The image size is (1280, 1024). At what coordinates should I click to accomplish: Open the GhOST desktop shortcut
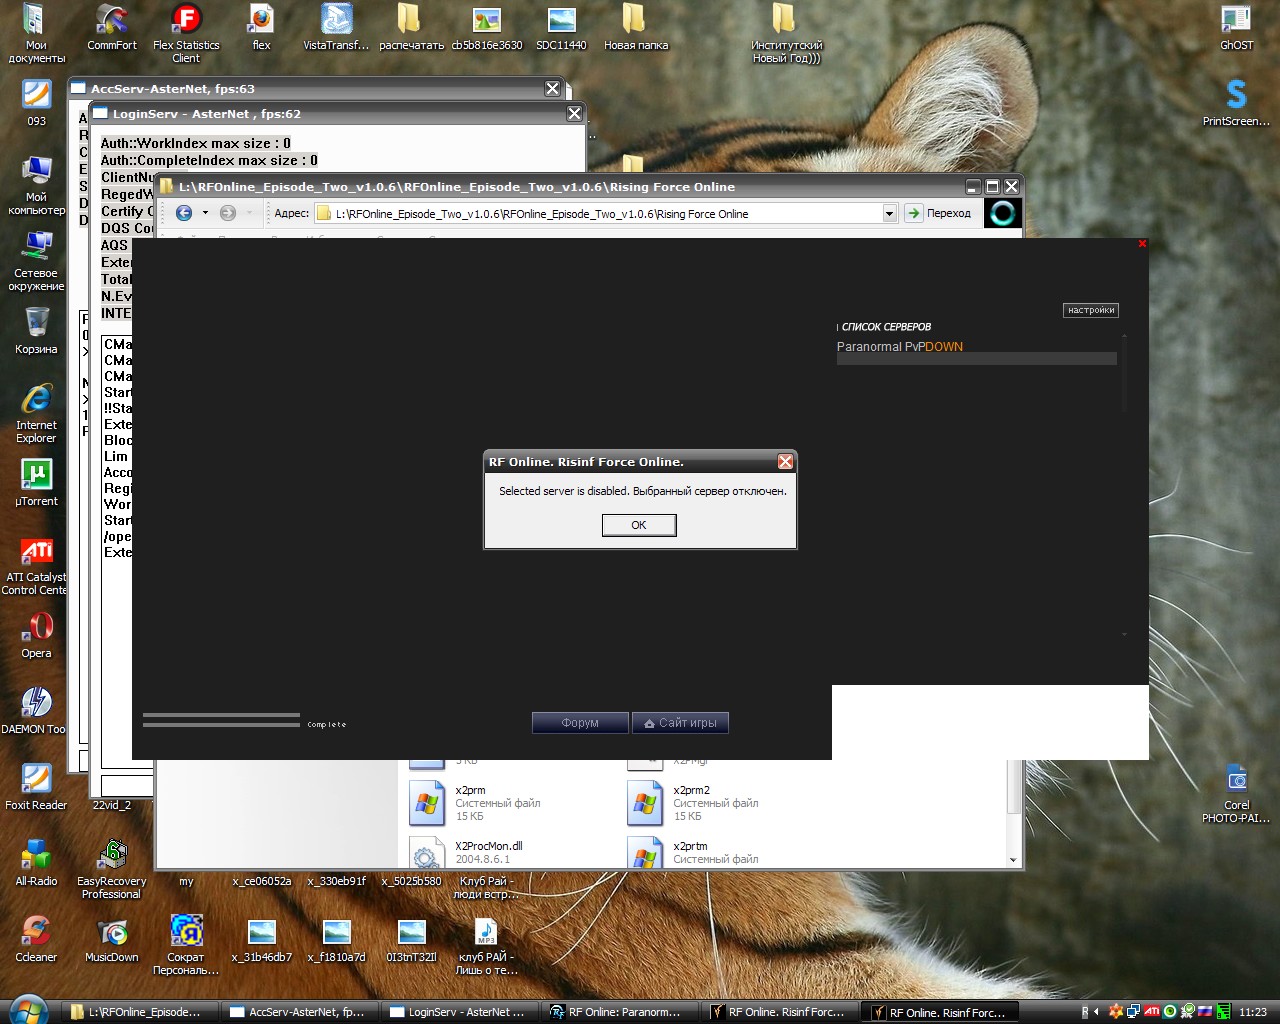pos(1236,27)
